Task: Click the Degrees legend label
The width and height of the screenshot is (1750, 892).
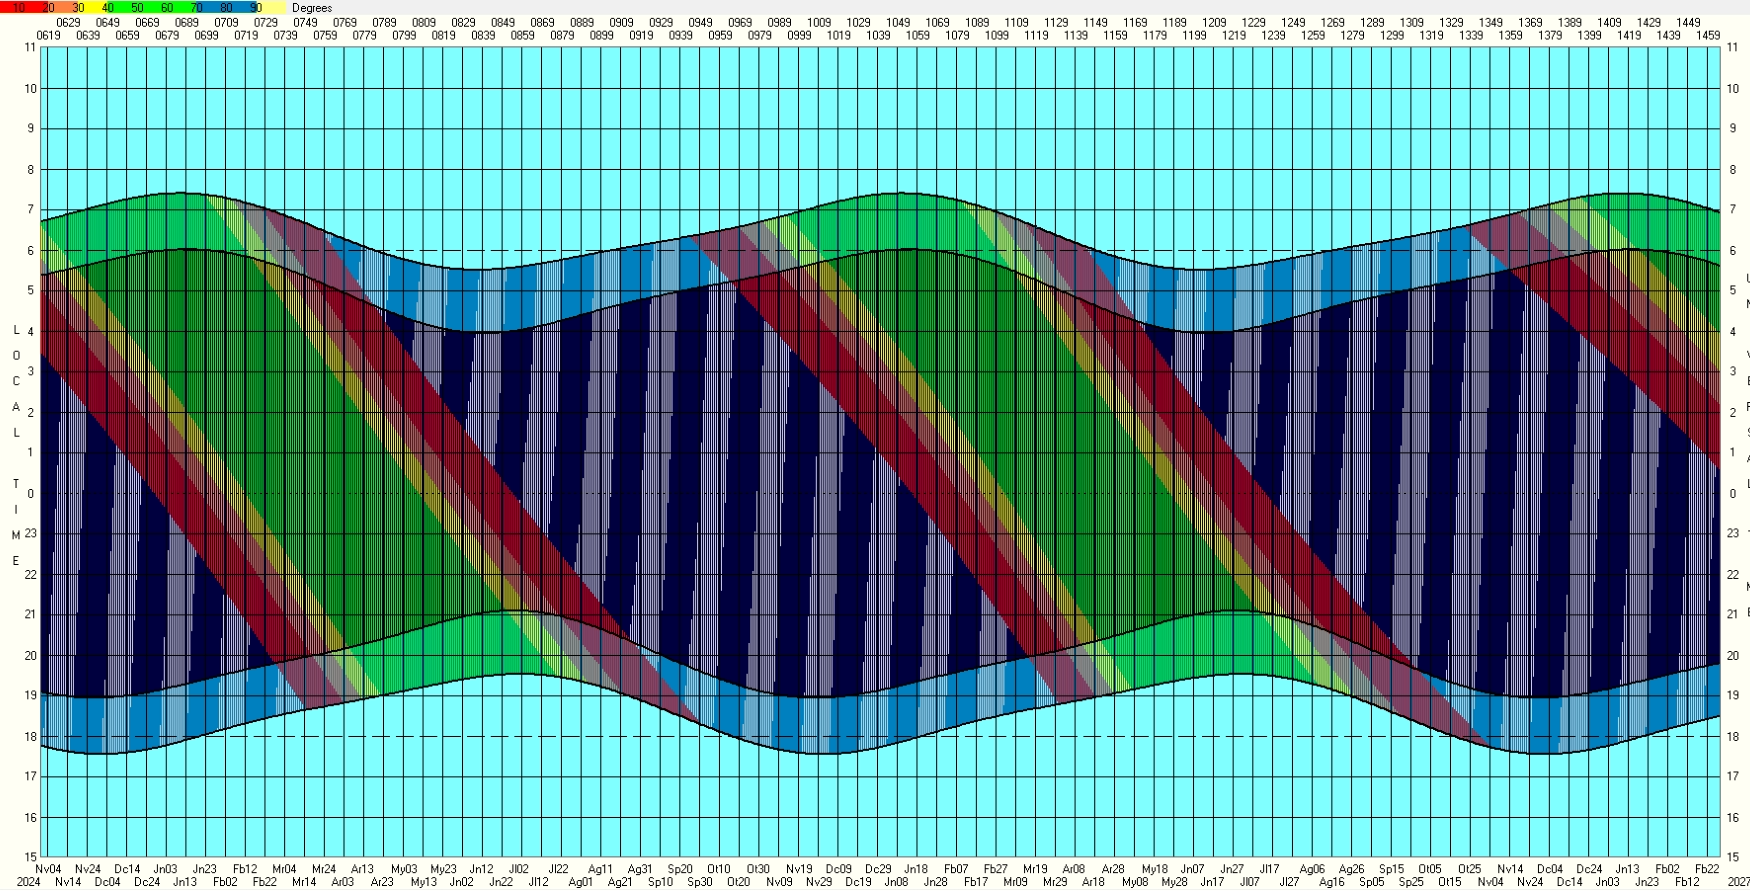Action: (x=312, y=8)
